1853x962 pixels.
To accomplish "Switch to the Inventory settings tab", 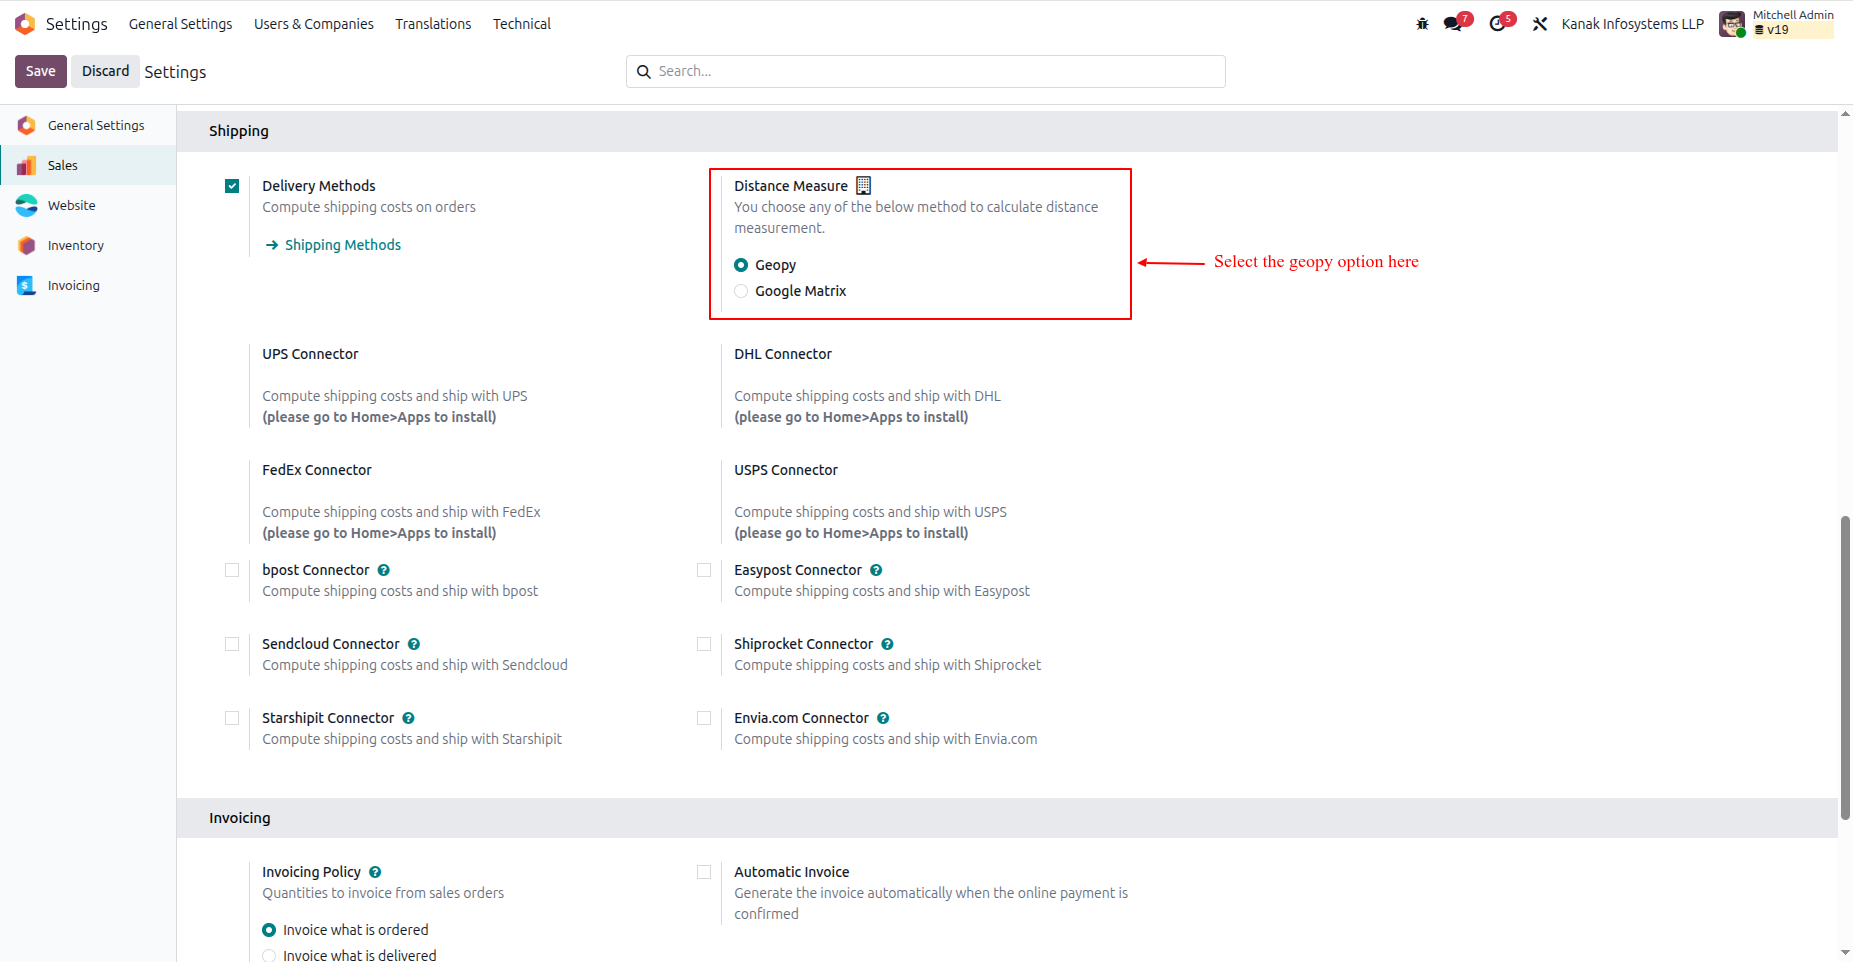I will point(75,245).
